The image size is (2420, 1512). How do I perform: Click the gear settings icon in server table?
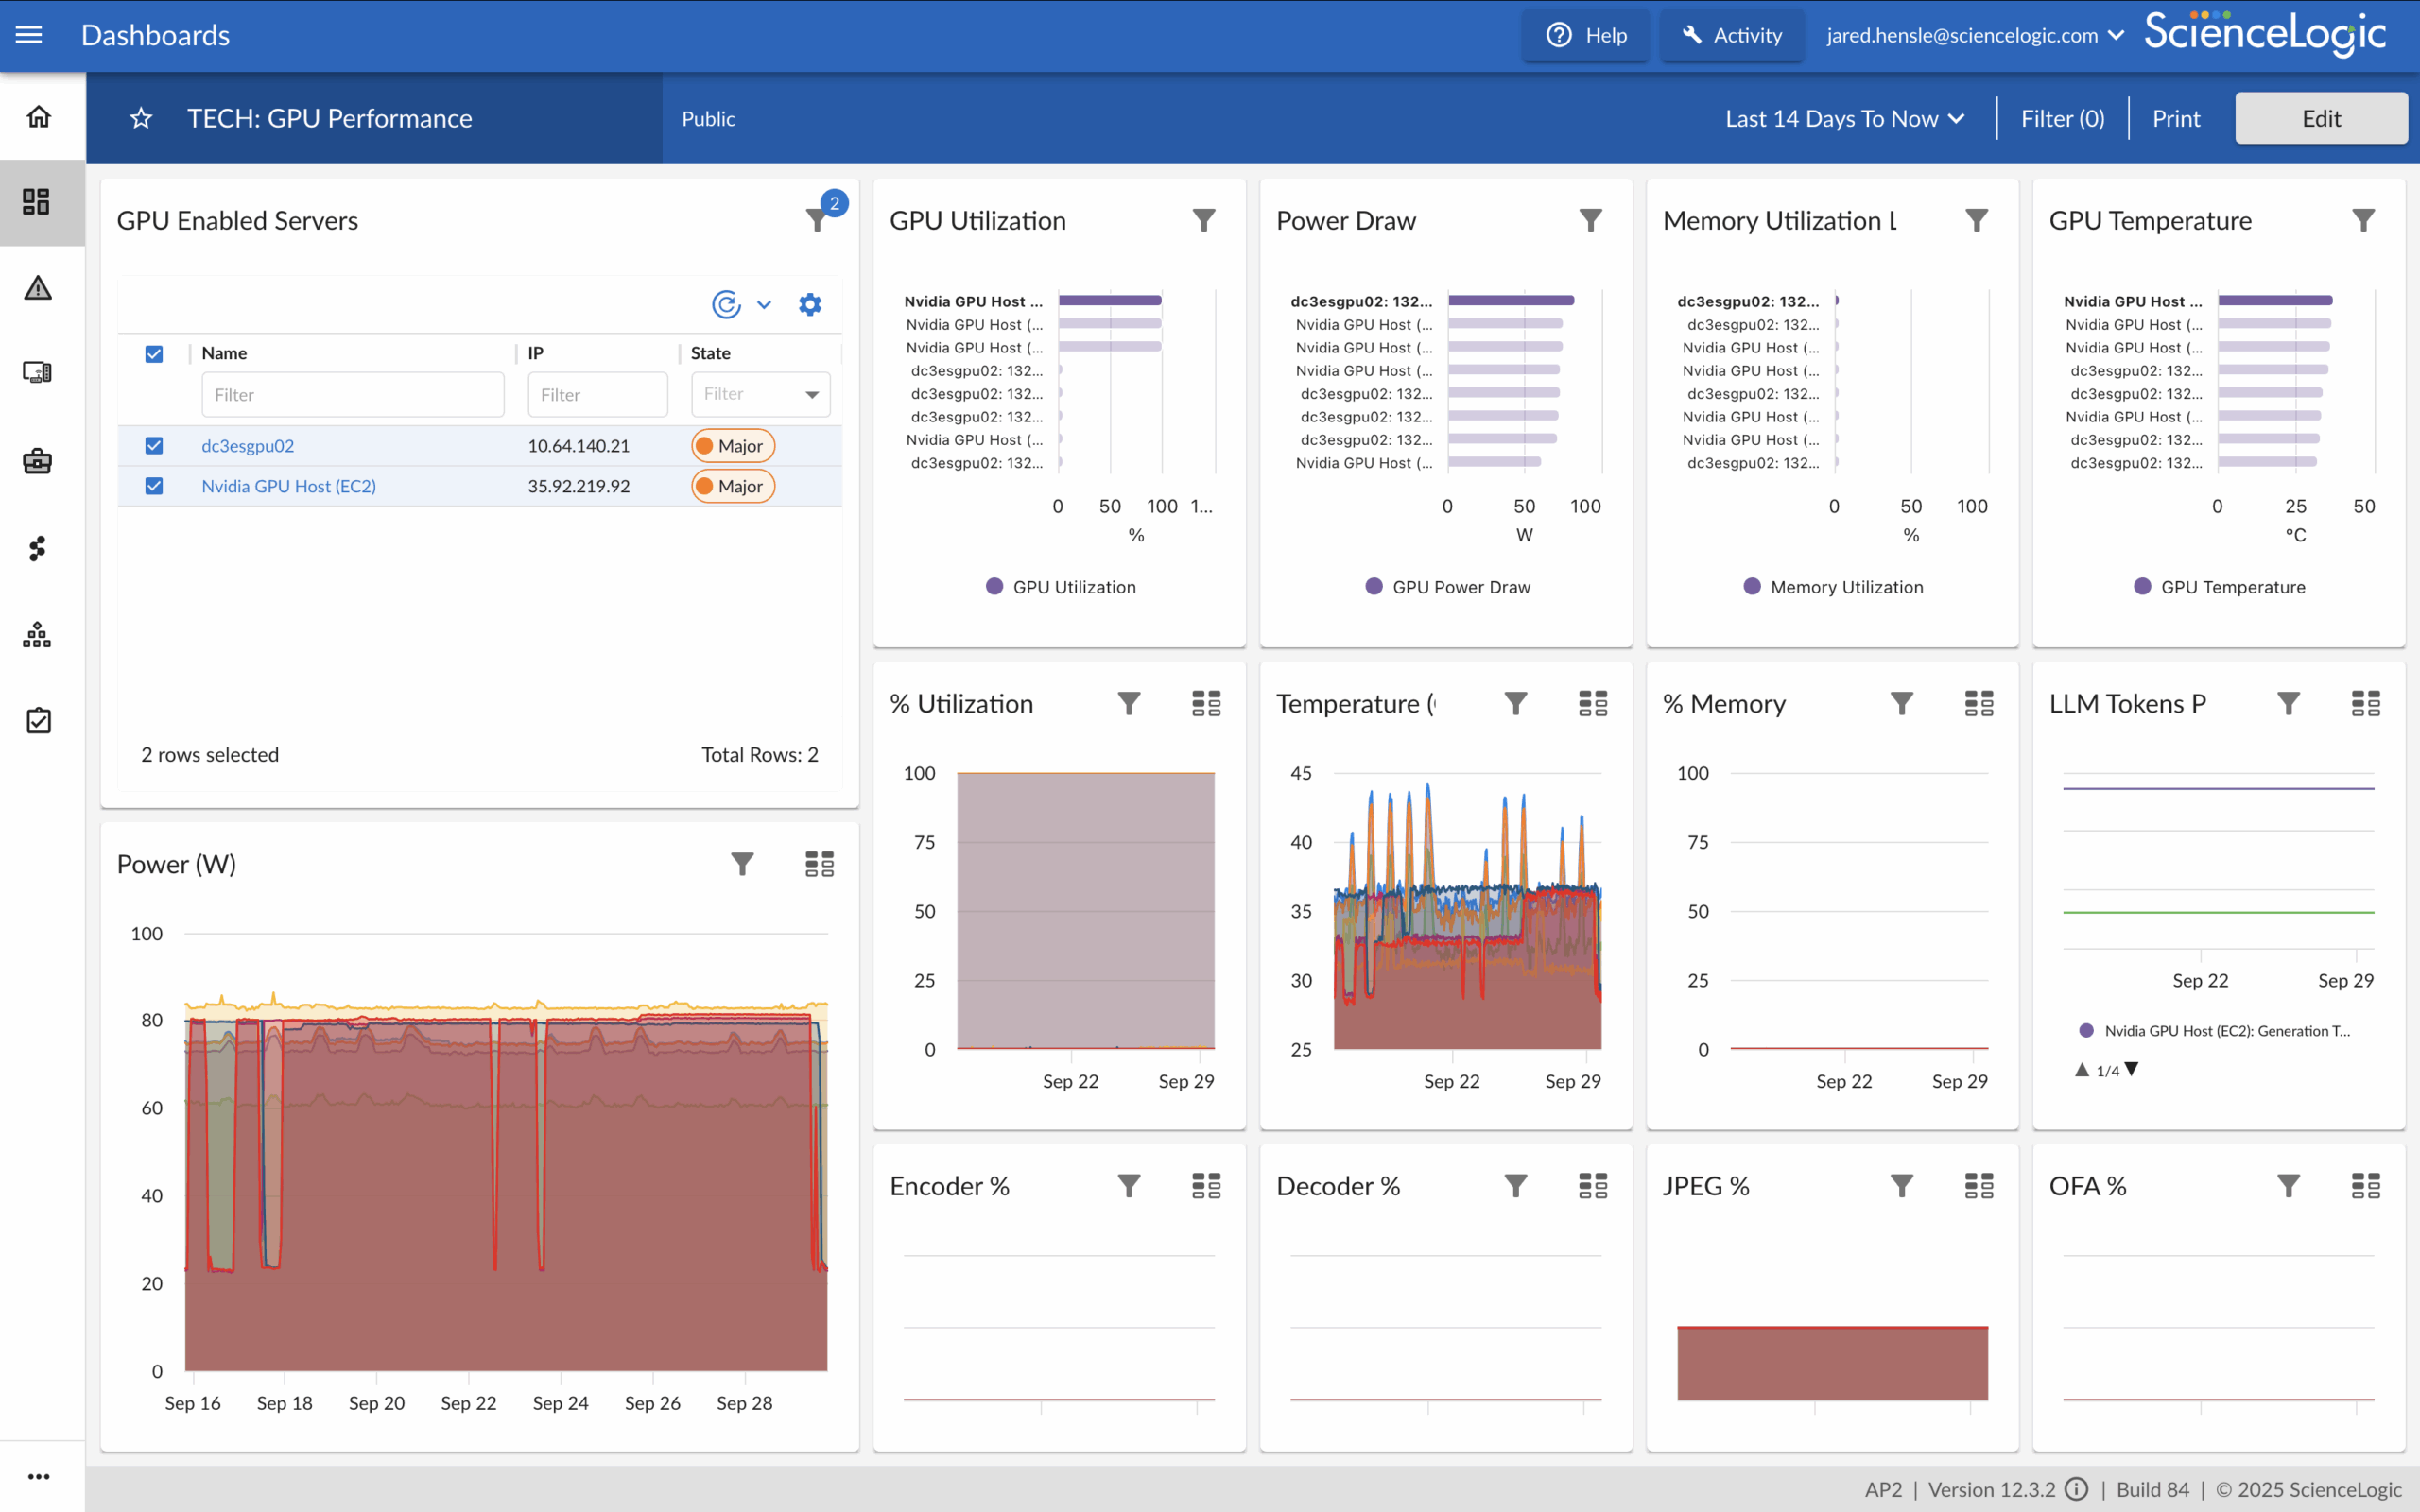pos(810,304)
